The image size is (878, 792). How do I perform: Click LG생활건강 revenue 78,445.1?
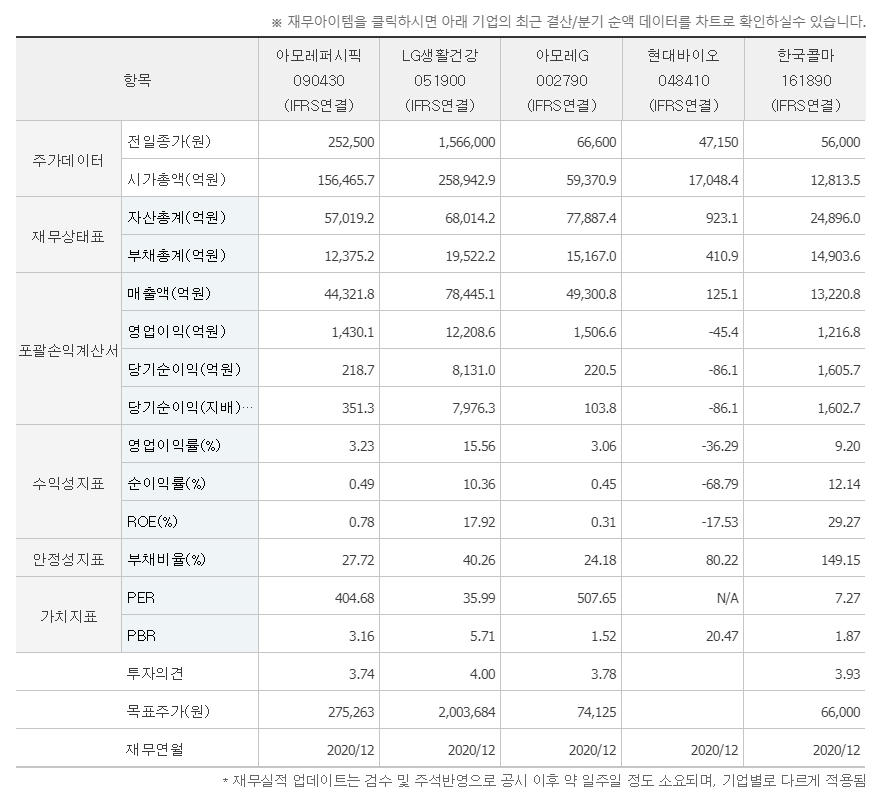click(470, 294)
